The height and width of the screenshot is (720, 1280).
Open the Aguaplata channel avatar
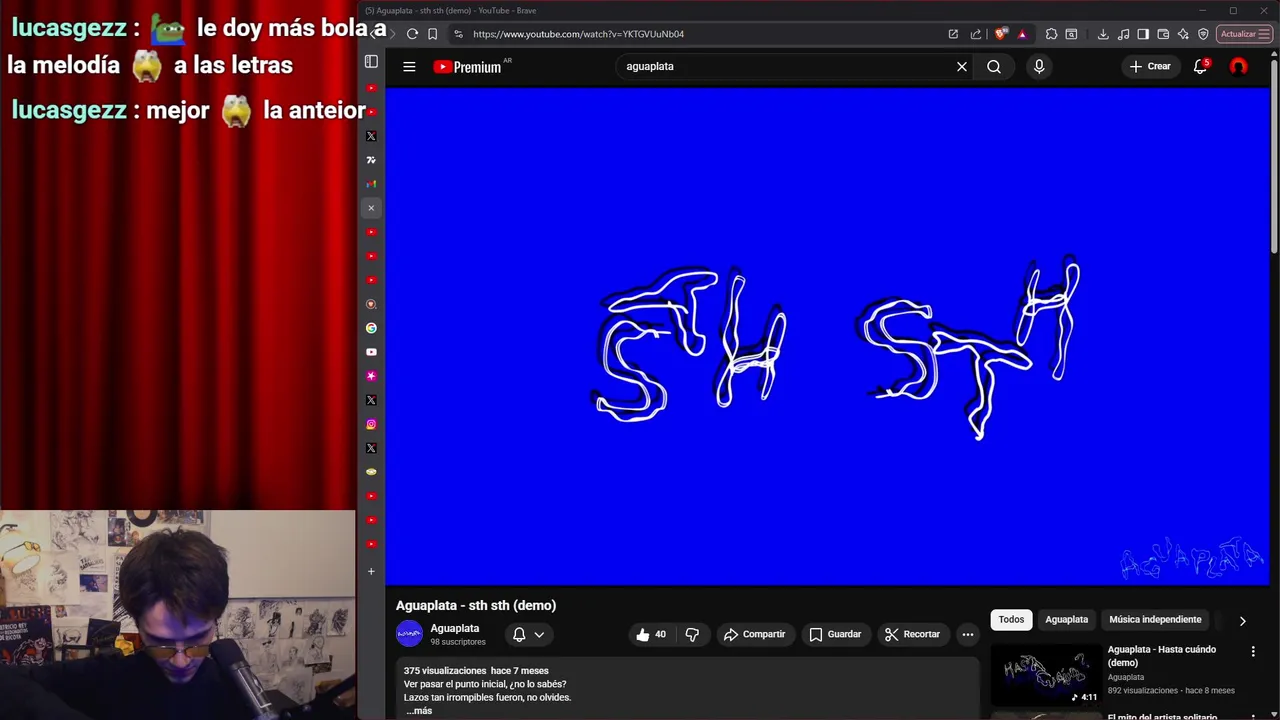[409, 634]
